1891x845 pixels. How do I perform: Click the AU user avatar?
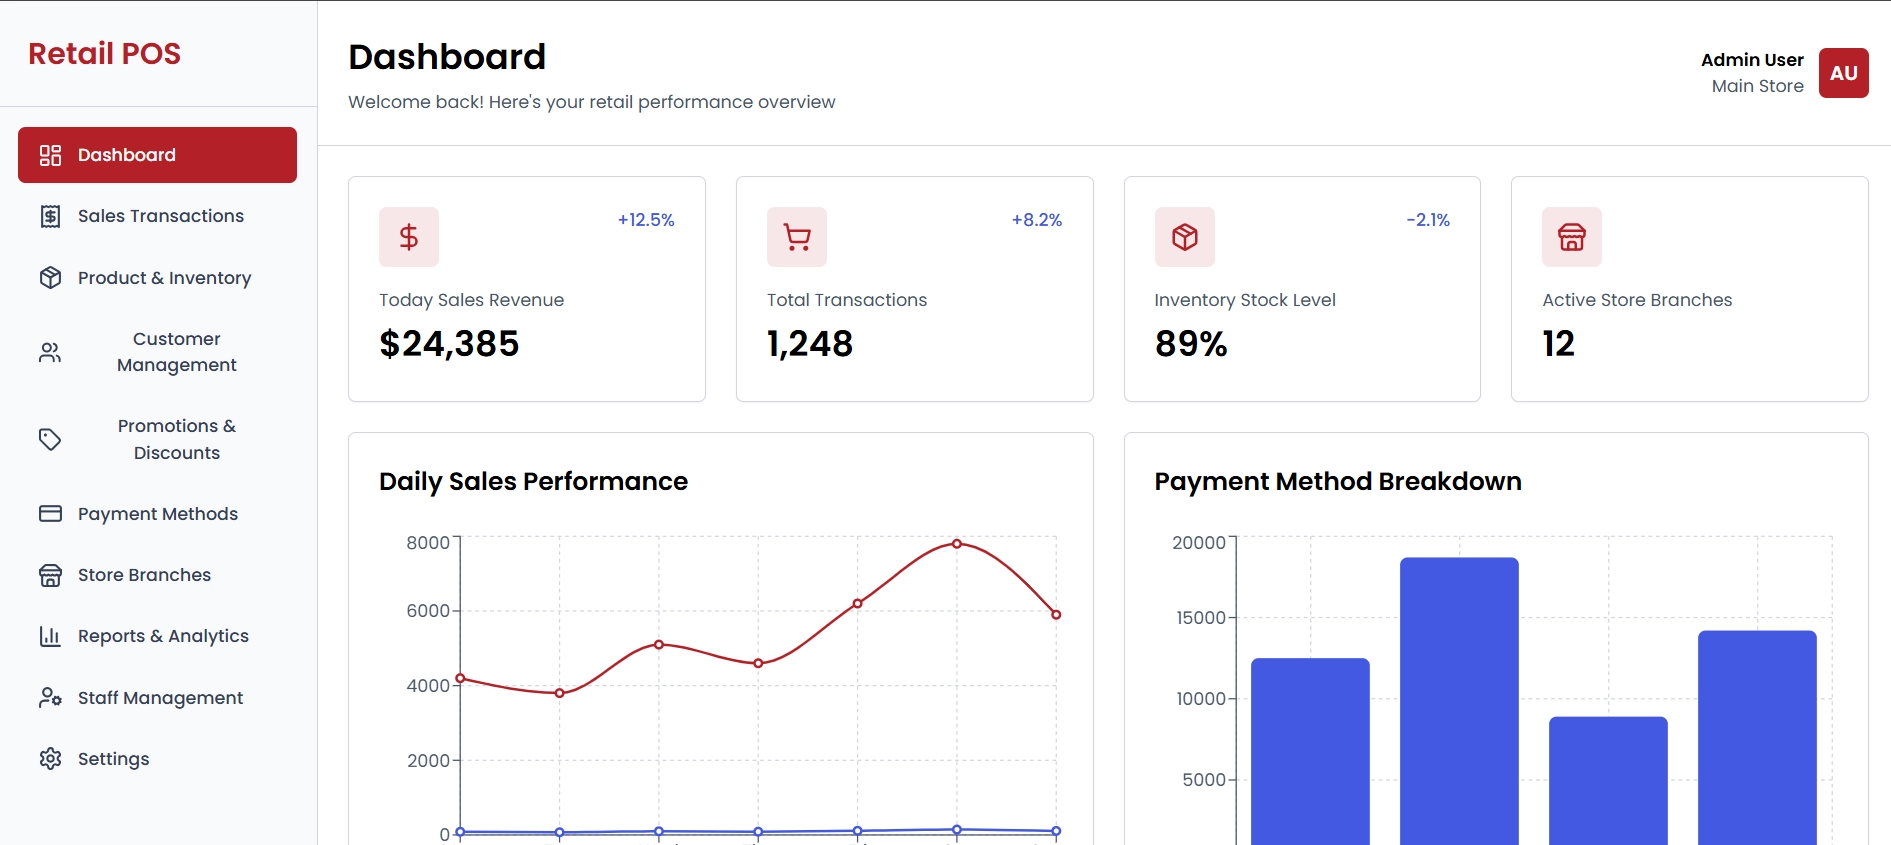click(1843, 73)
